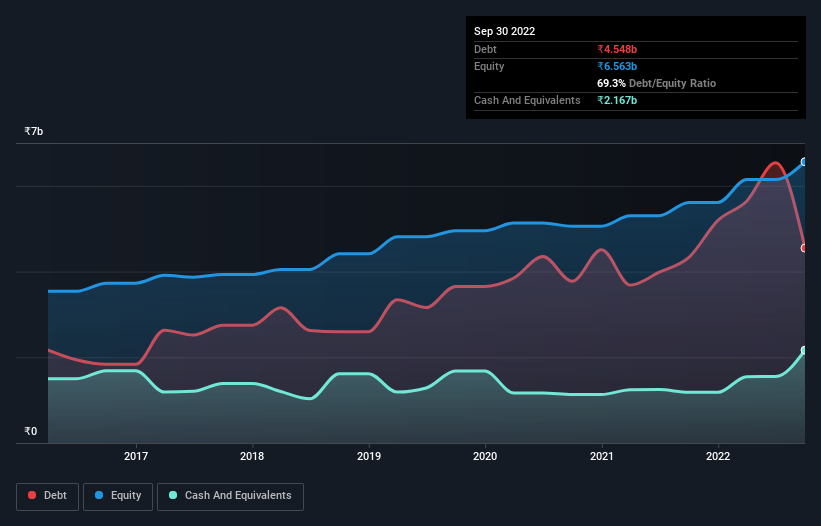Click the ₹7b y-axis label
Screen dimensions: 821x526
(x=34, y=131)
